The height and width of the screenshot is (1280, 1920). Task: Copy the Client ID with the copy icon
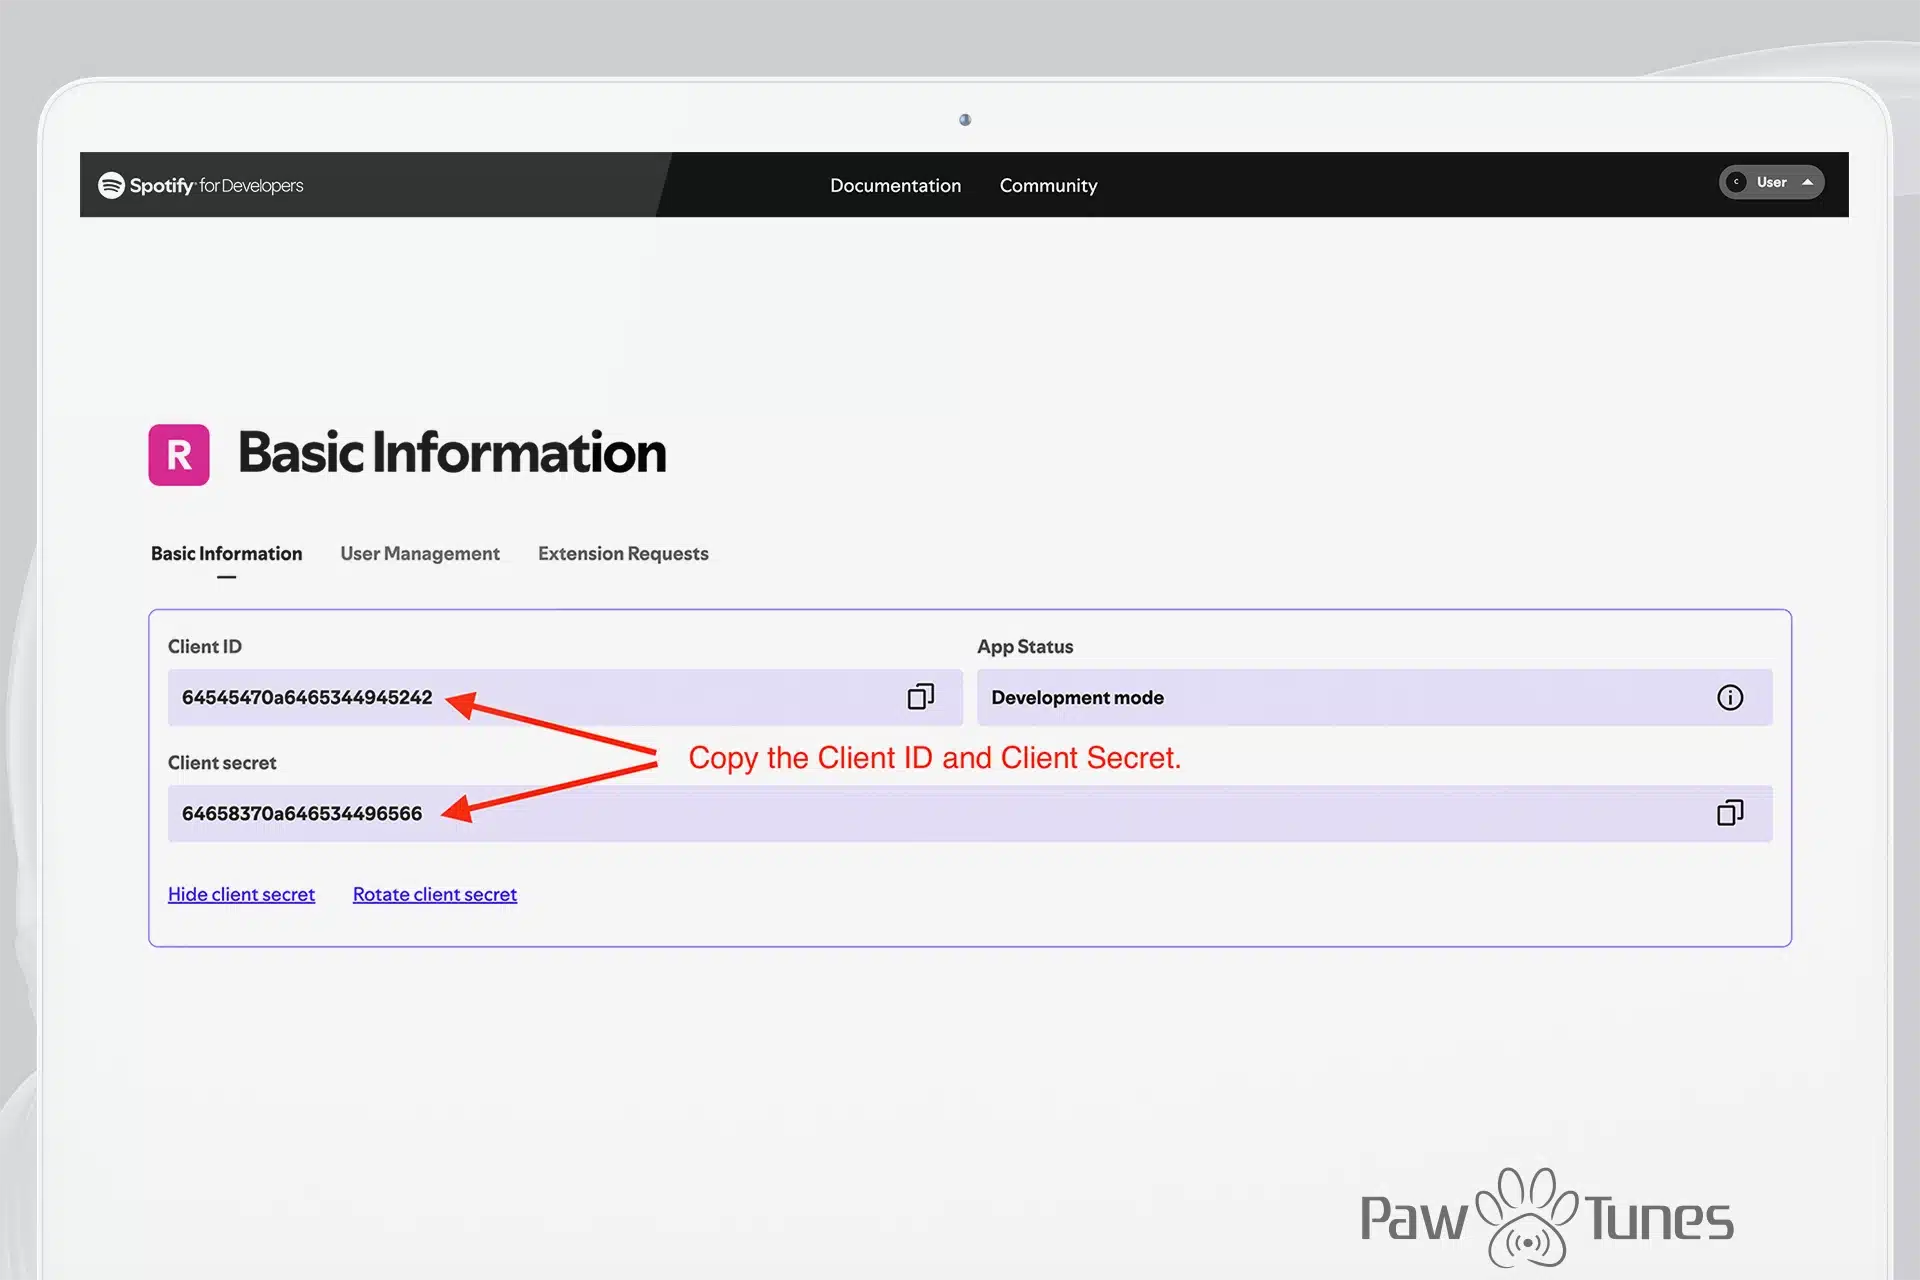point(920,697)
